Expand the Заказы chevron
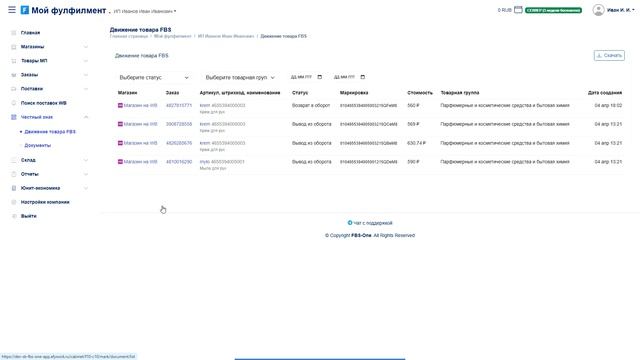This screenshot has height=360, width=640. [86, 75]
